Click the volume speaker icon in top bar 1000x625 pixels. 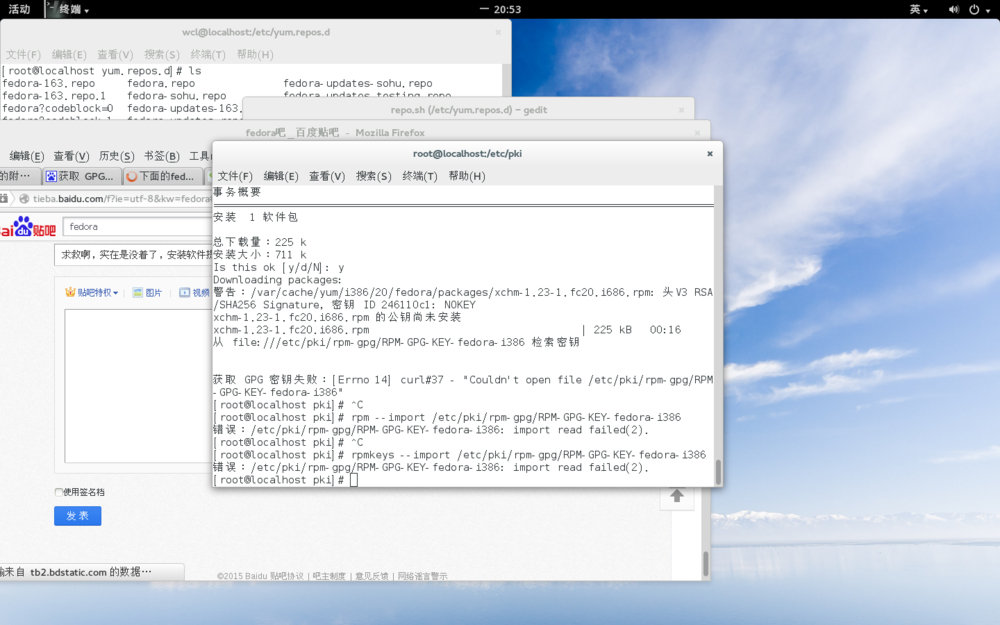pyautogui.click(x=953, y=9)
